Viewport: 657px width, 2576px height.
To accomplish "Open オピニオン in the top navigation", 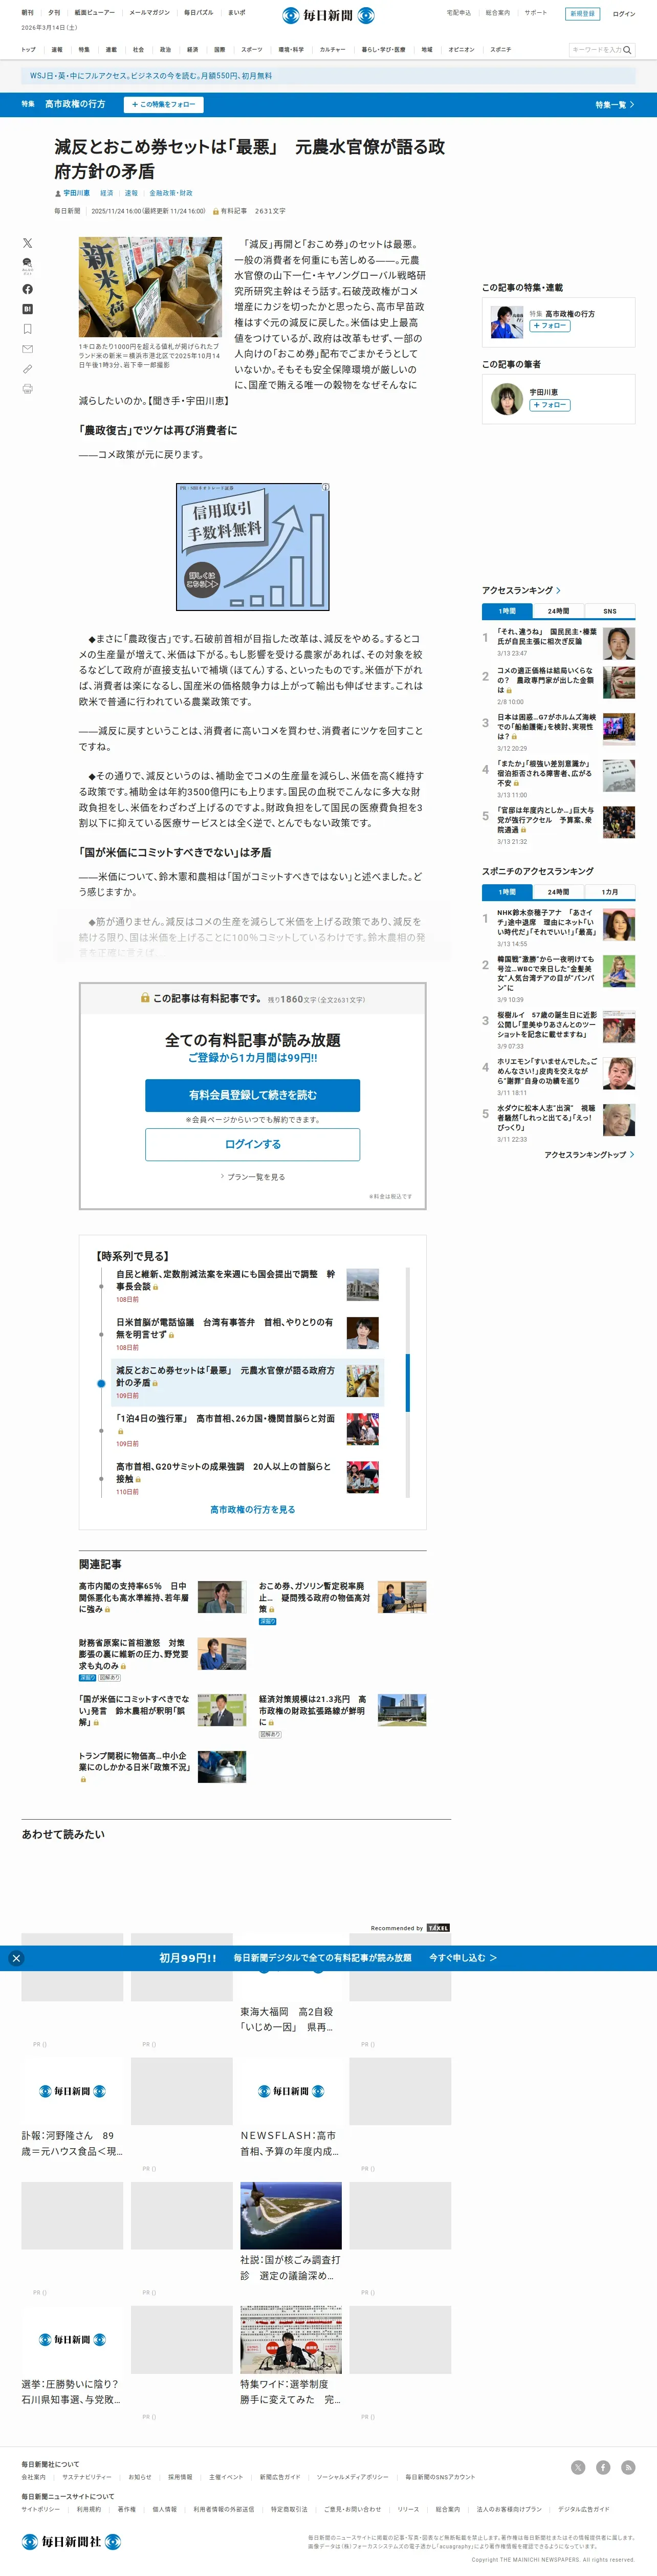I will click(461, 49).
